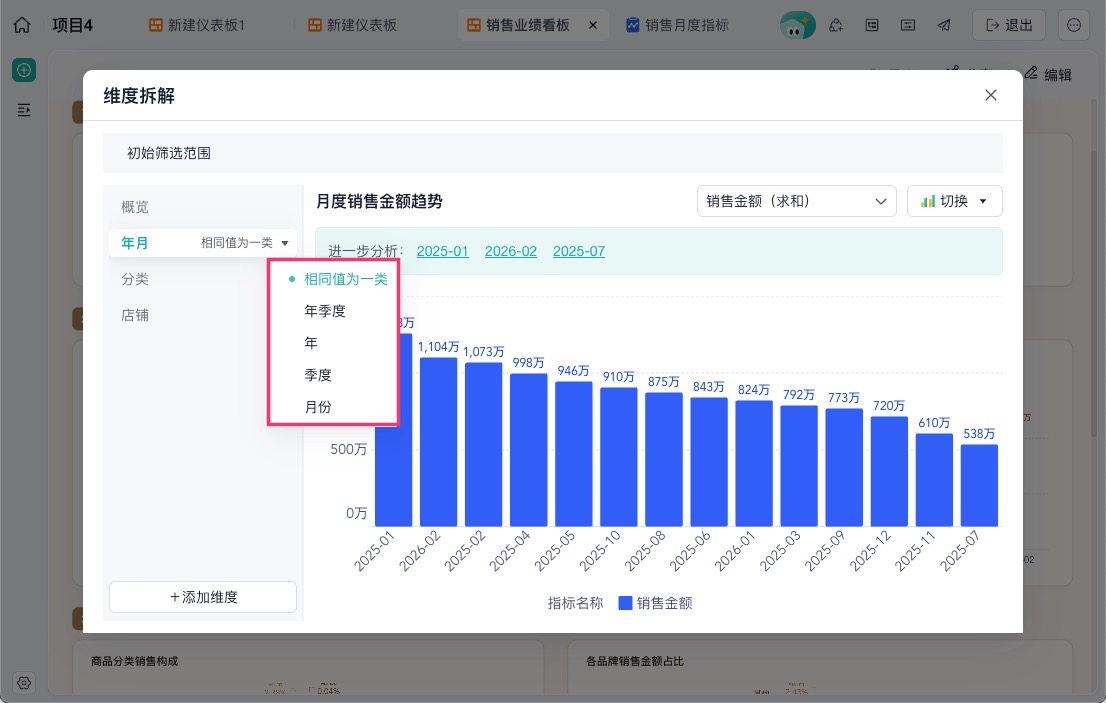The image size is (1106, 703).
Task: Follow the 2026-02 further analysis link
Action: click(x=511, y=251)
